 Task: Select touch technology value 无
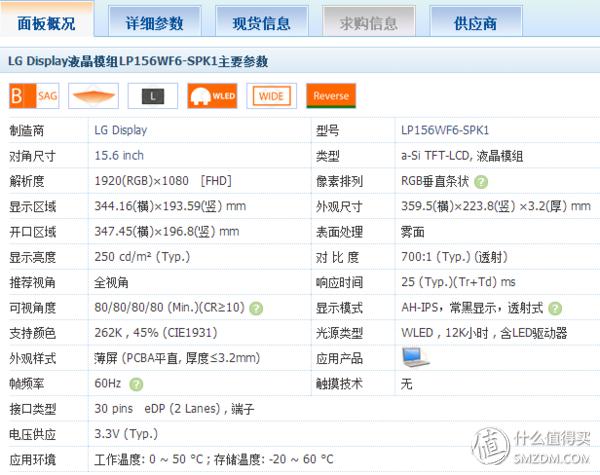(406, 383)
